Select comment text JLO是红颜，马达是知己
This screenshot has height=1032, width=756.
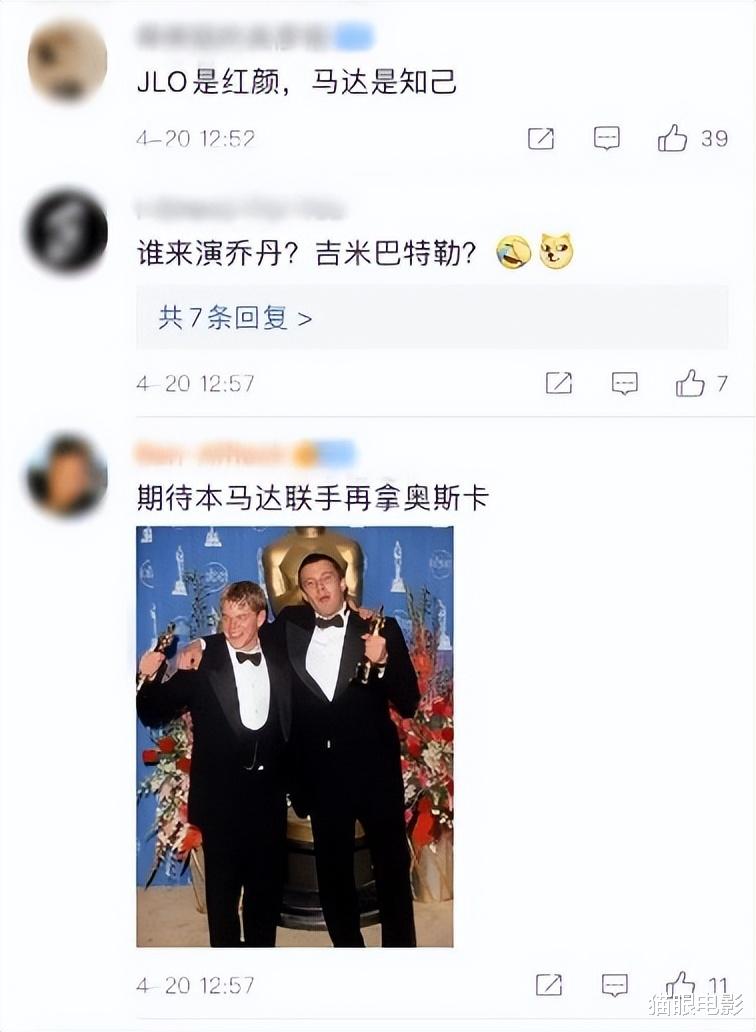296,82
